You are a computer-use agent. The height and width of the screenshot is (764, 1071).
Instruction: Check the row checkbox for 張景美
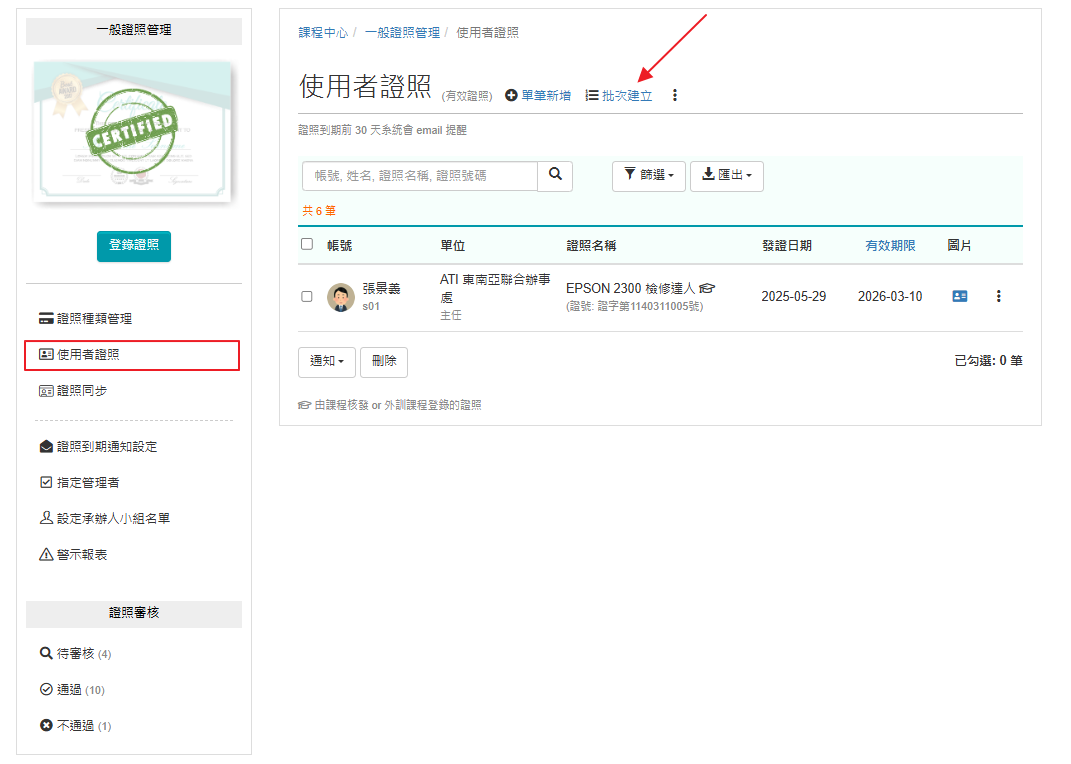click(307, 296)
